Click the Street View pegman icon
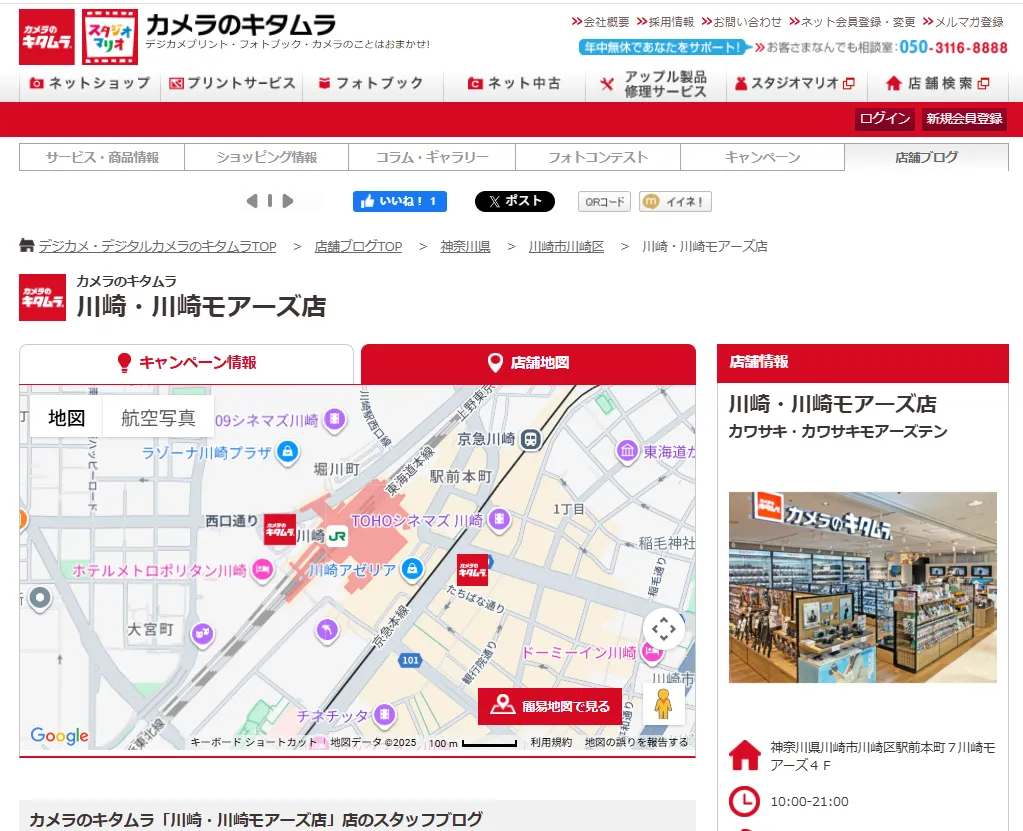The height and width of the screenshot is (831, 1023). pyautogui.click(x=664, y=704)
